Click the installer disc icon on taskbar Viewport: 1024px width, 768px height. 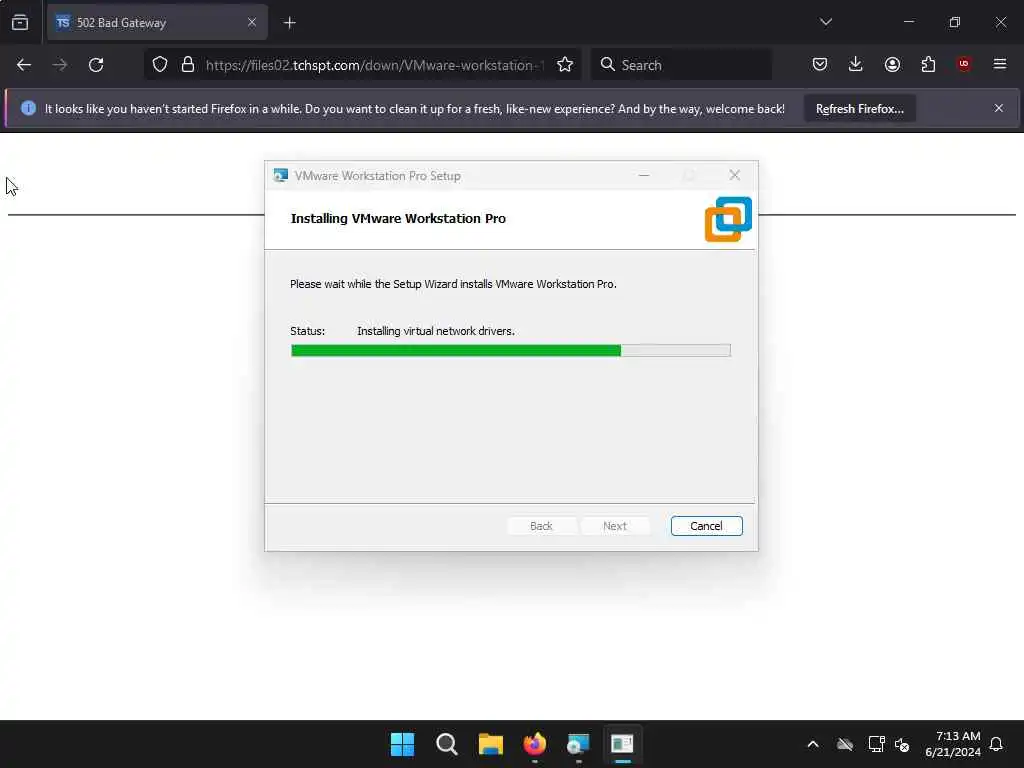pos(579,744)
